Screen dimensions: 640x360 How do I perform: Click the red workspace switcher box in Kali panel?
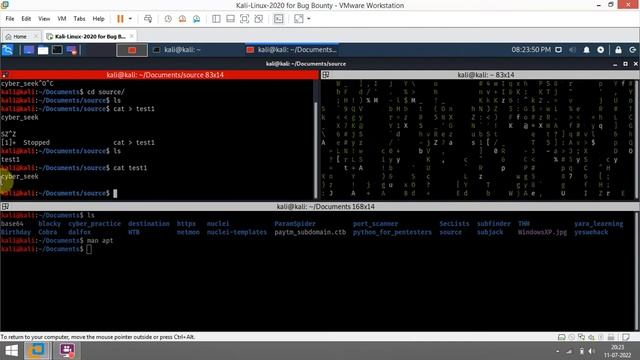(132, 50)
